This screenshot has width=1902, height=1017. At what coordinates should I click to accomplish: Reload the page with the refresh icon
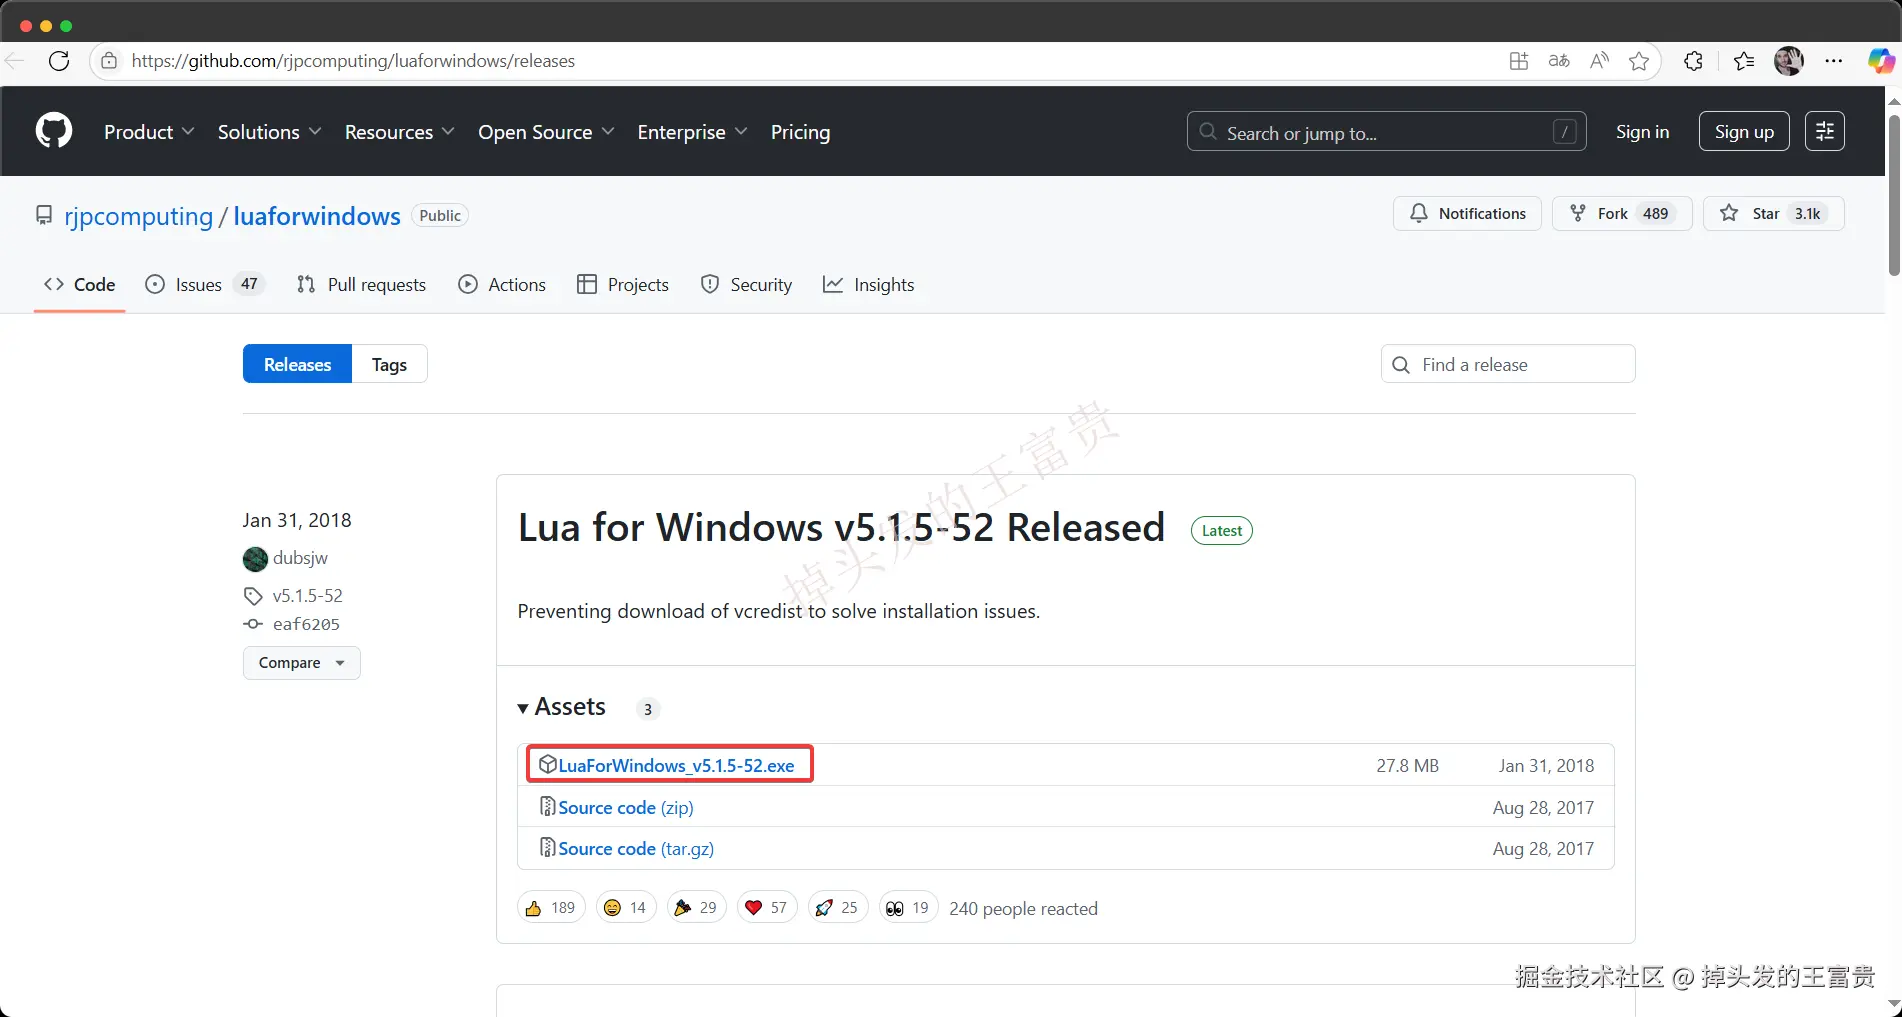[x=59, y=61]
